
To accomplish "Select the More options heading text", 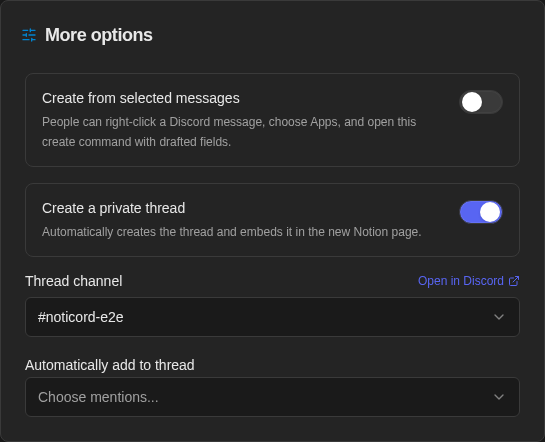I will [x=99, y=35].
